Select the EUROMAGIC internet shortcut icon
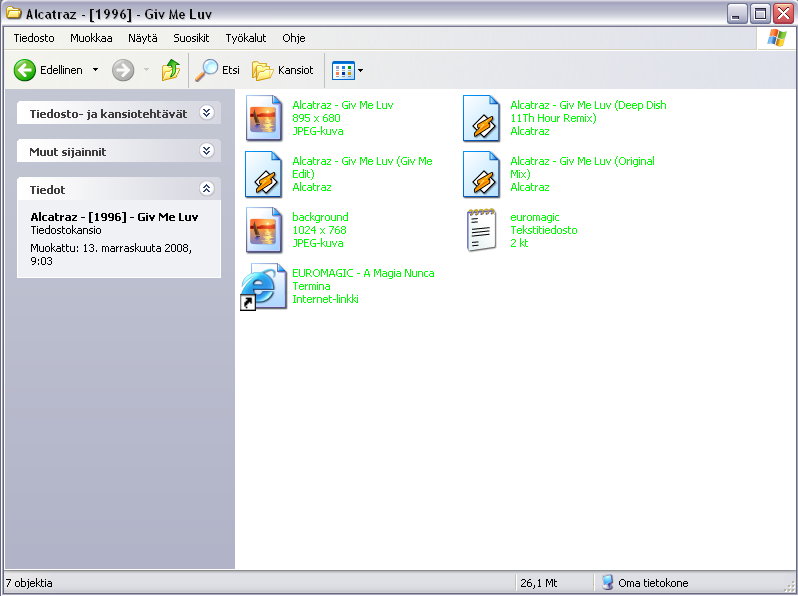 263,286
